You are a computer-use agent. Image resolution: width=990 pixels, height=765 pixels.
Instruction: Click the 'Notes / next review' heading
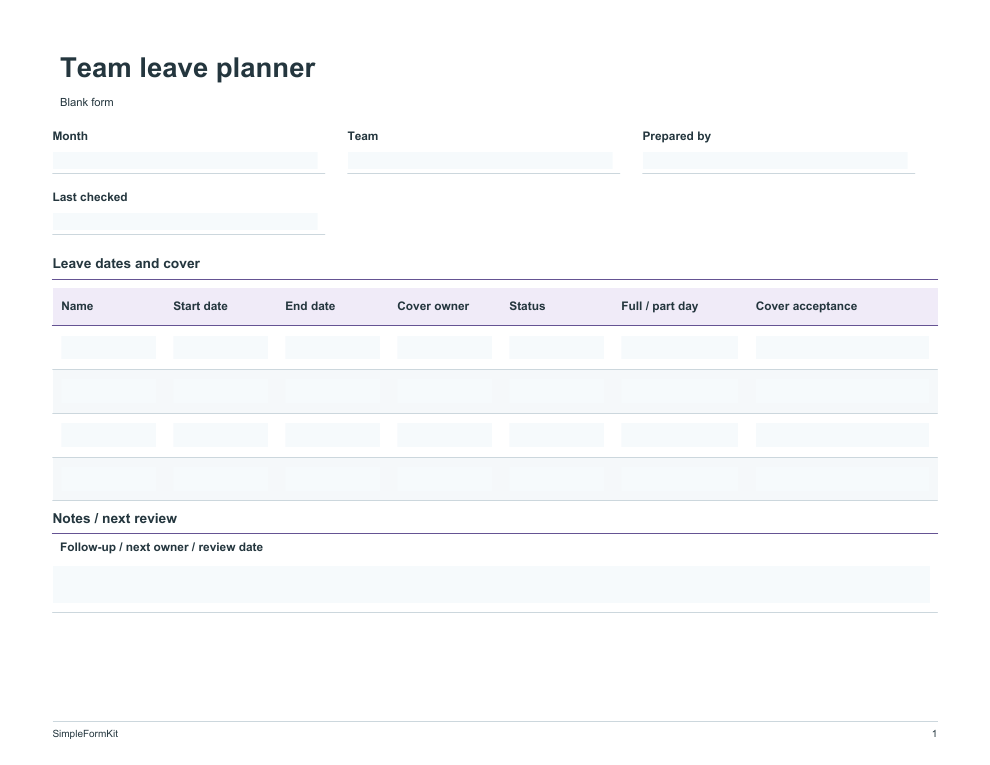pyautogui.click(x=115, y=519)
